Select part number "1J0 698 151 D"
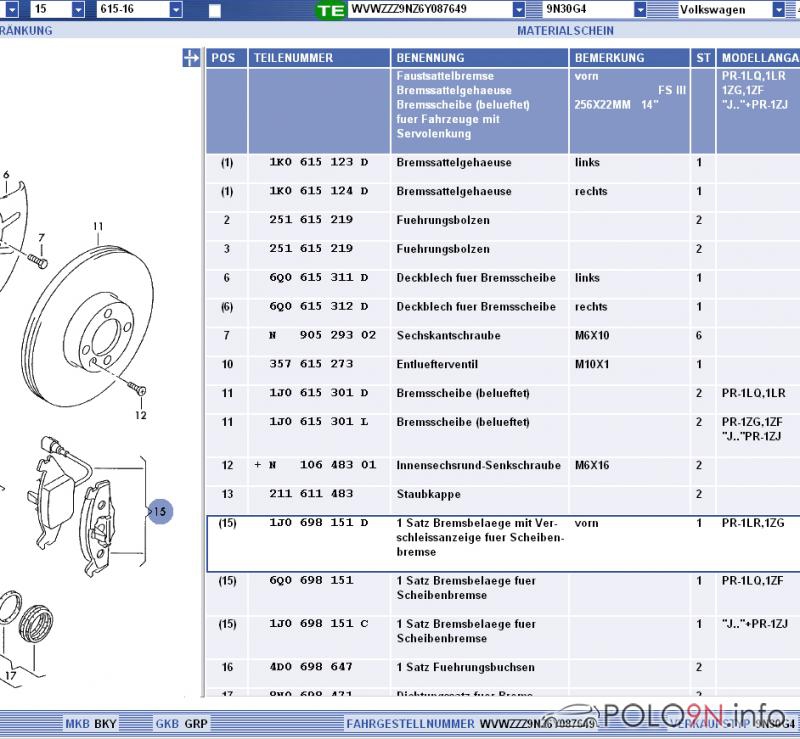The width and height of the screenshot is (800, 739). point(319,523)
